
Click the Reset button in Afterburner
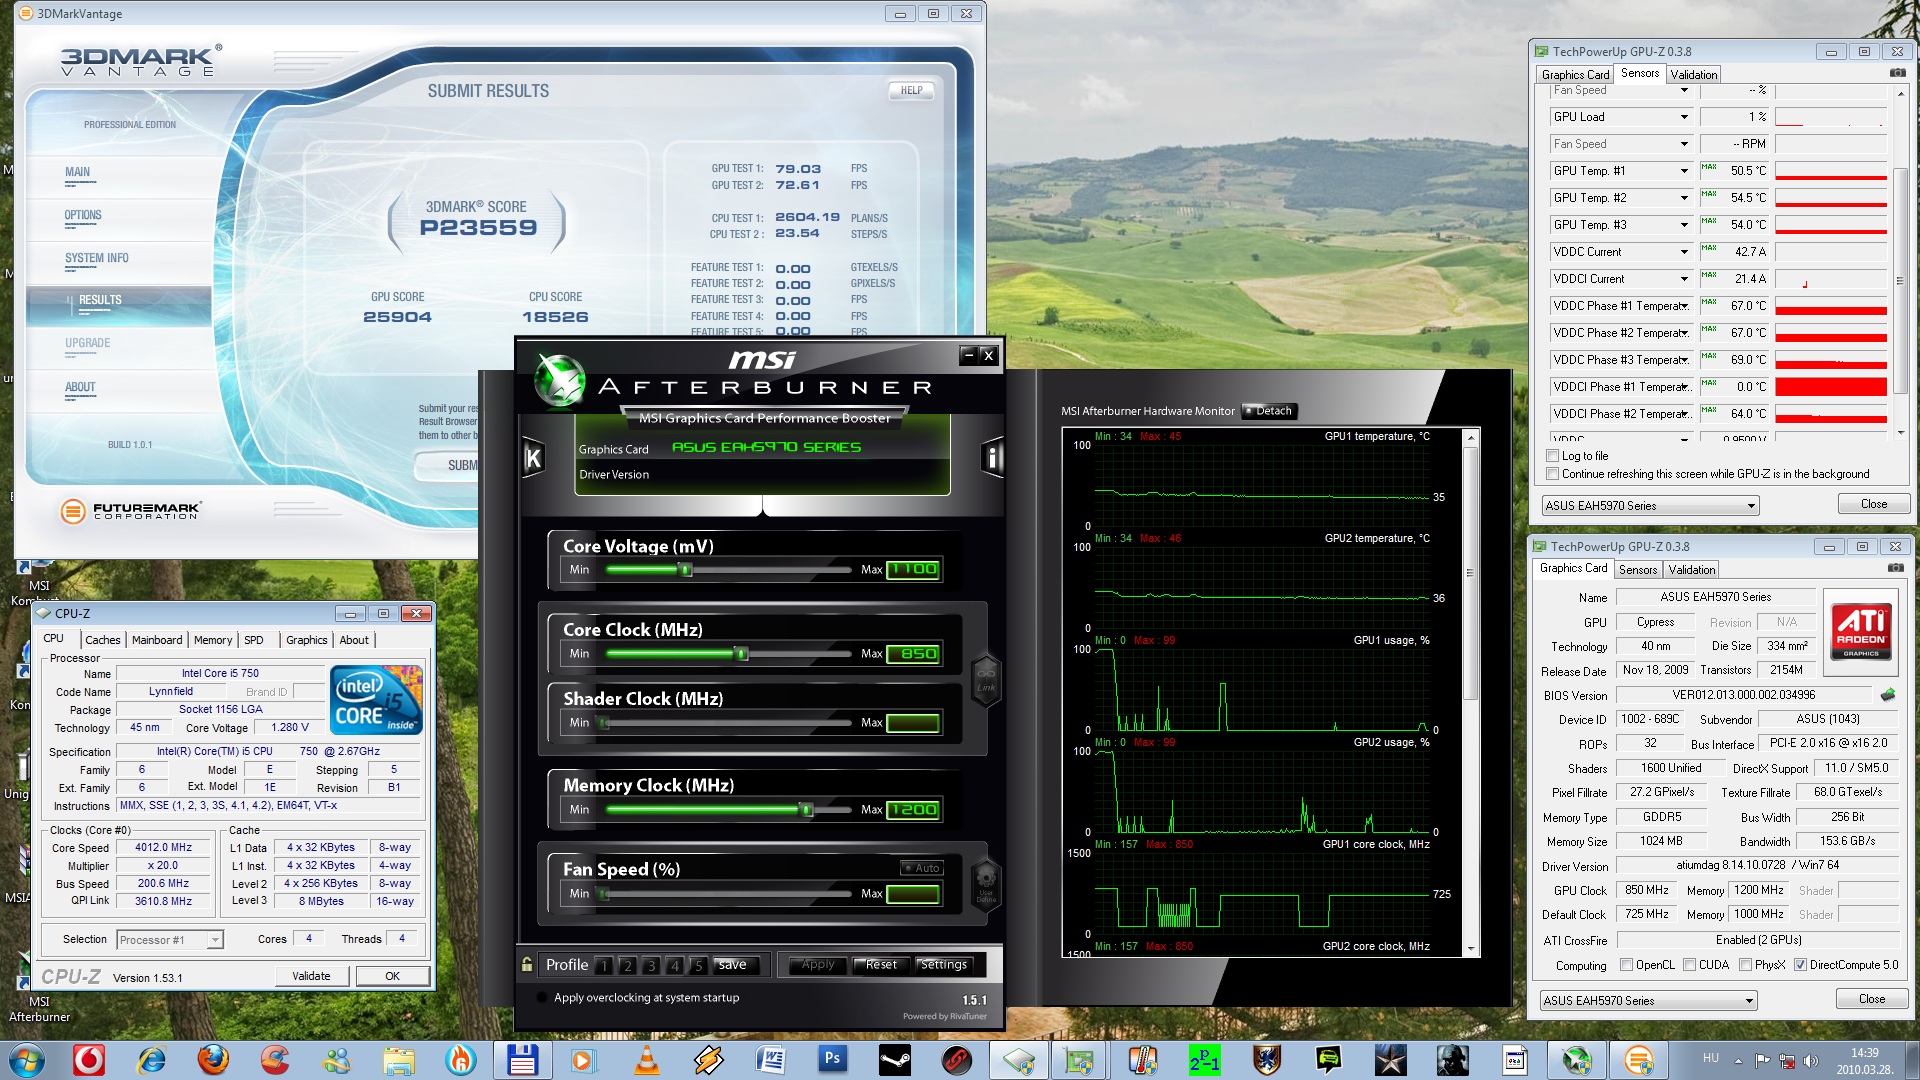(881, 965)
